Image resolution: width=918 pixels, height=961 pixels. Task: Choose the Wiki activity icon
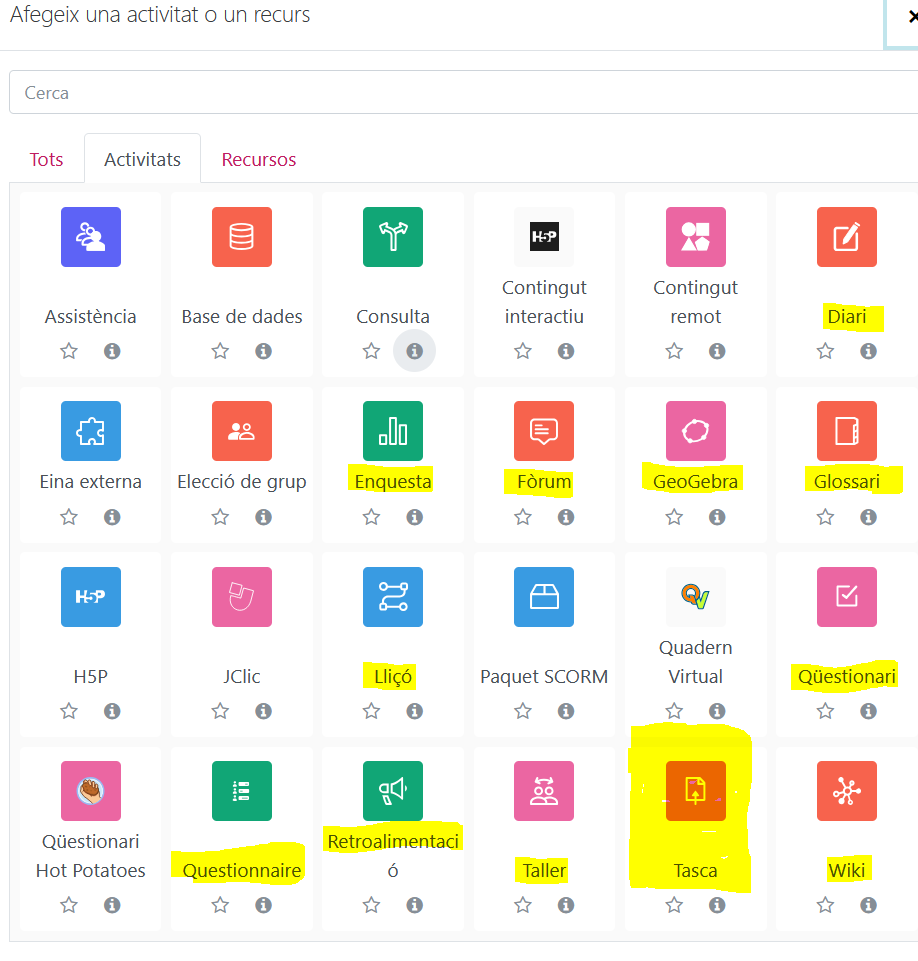(846, 791)
